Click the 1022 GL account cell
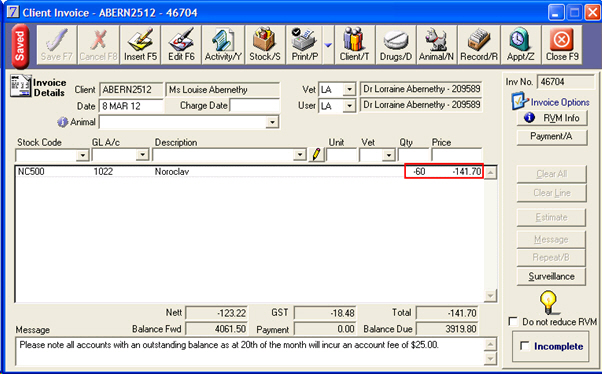The height and width of the screenshot is (374, 602). pos(103,171)
